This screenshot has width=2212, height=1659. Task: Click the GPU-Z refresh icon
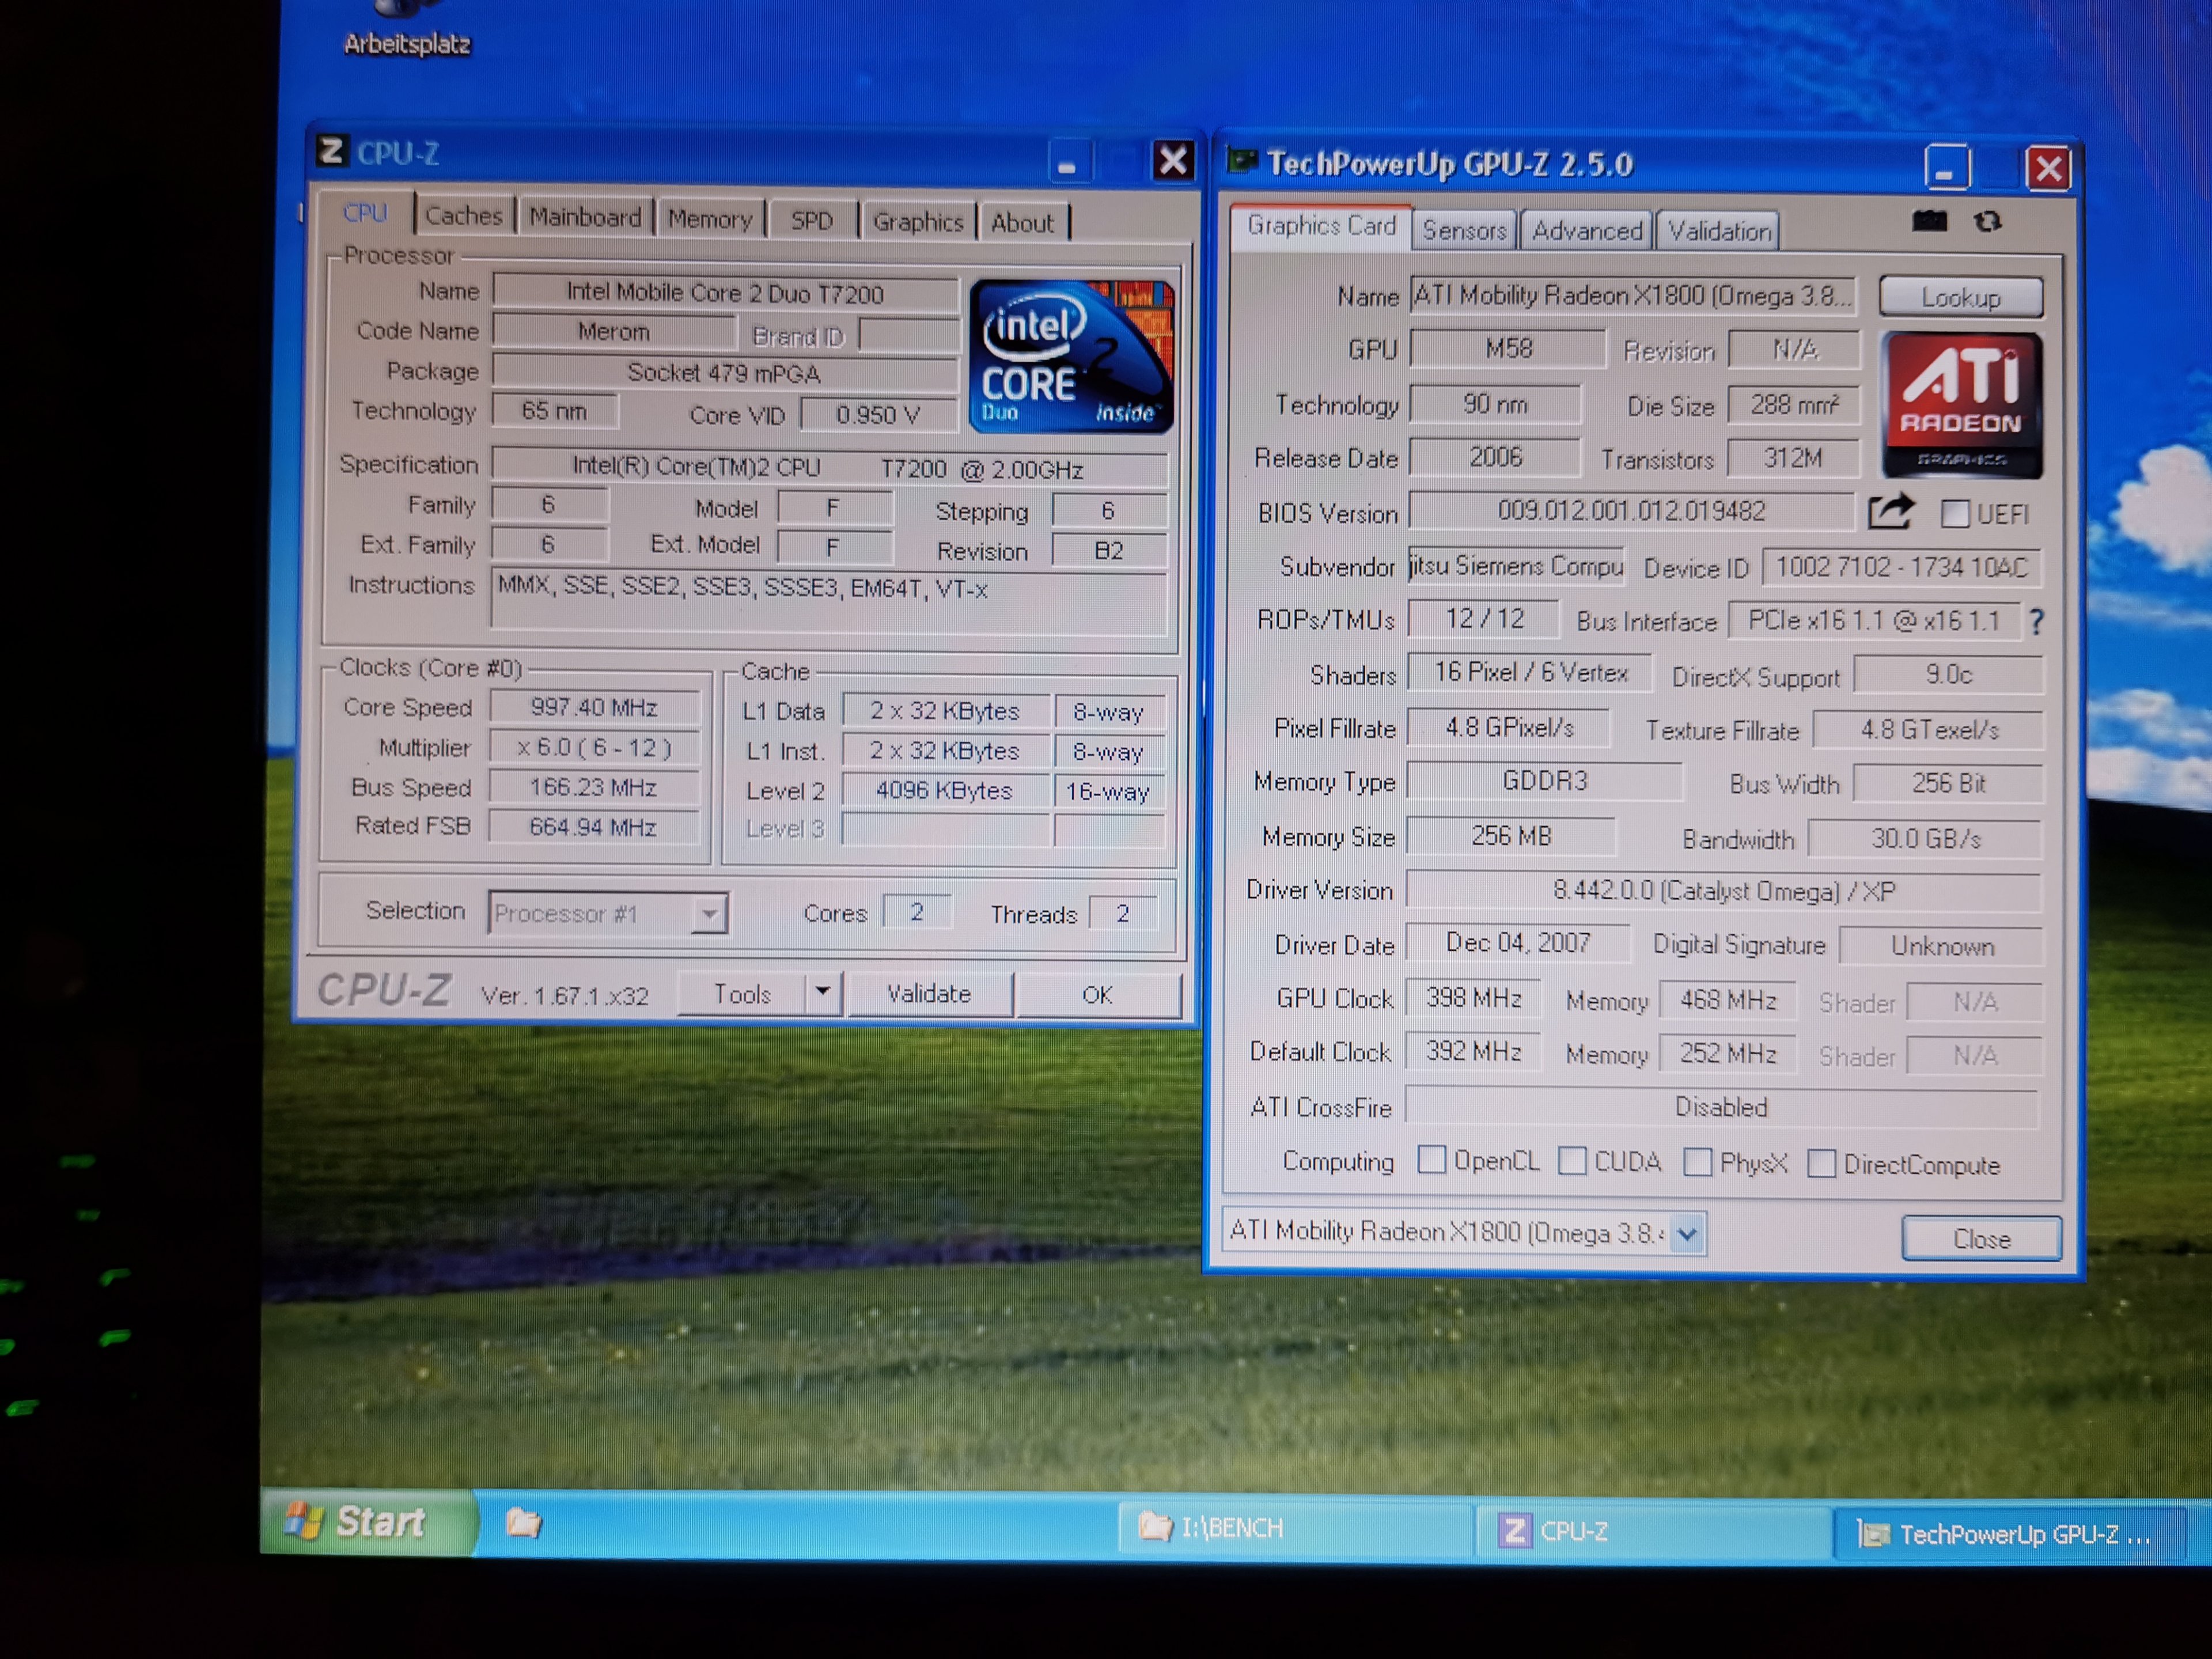[x=1987, y=221]
